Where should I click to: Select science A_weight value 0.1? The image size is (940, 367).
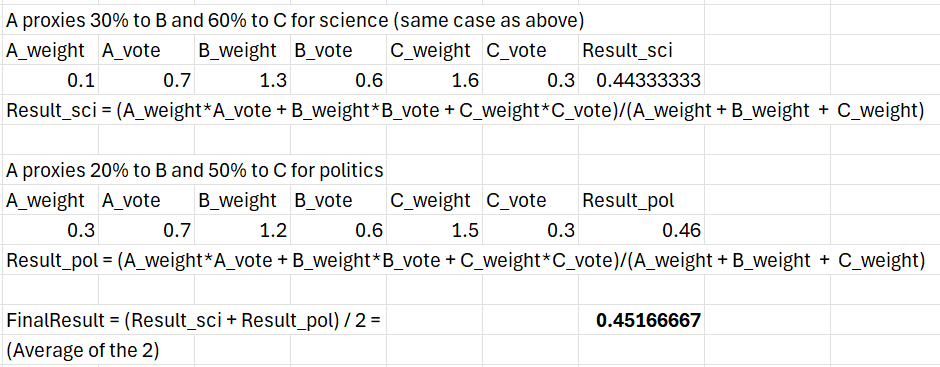coord(51,80)
